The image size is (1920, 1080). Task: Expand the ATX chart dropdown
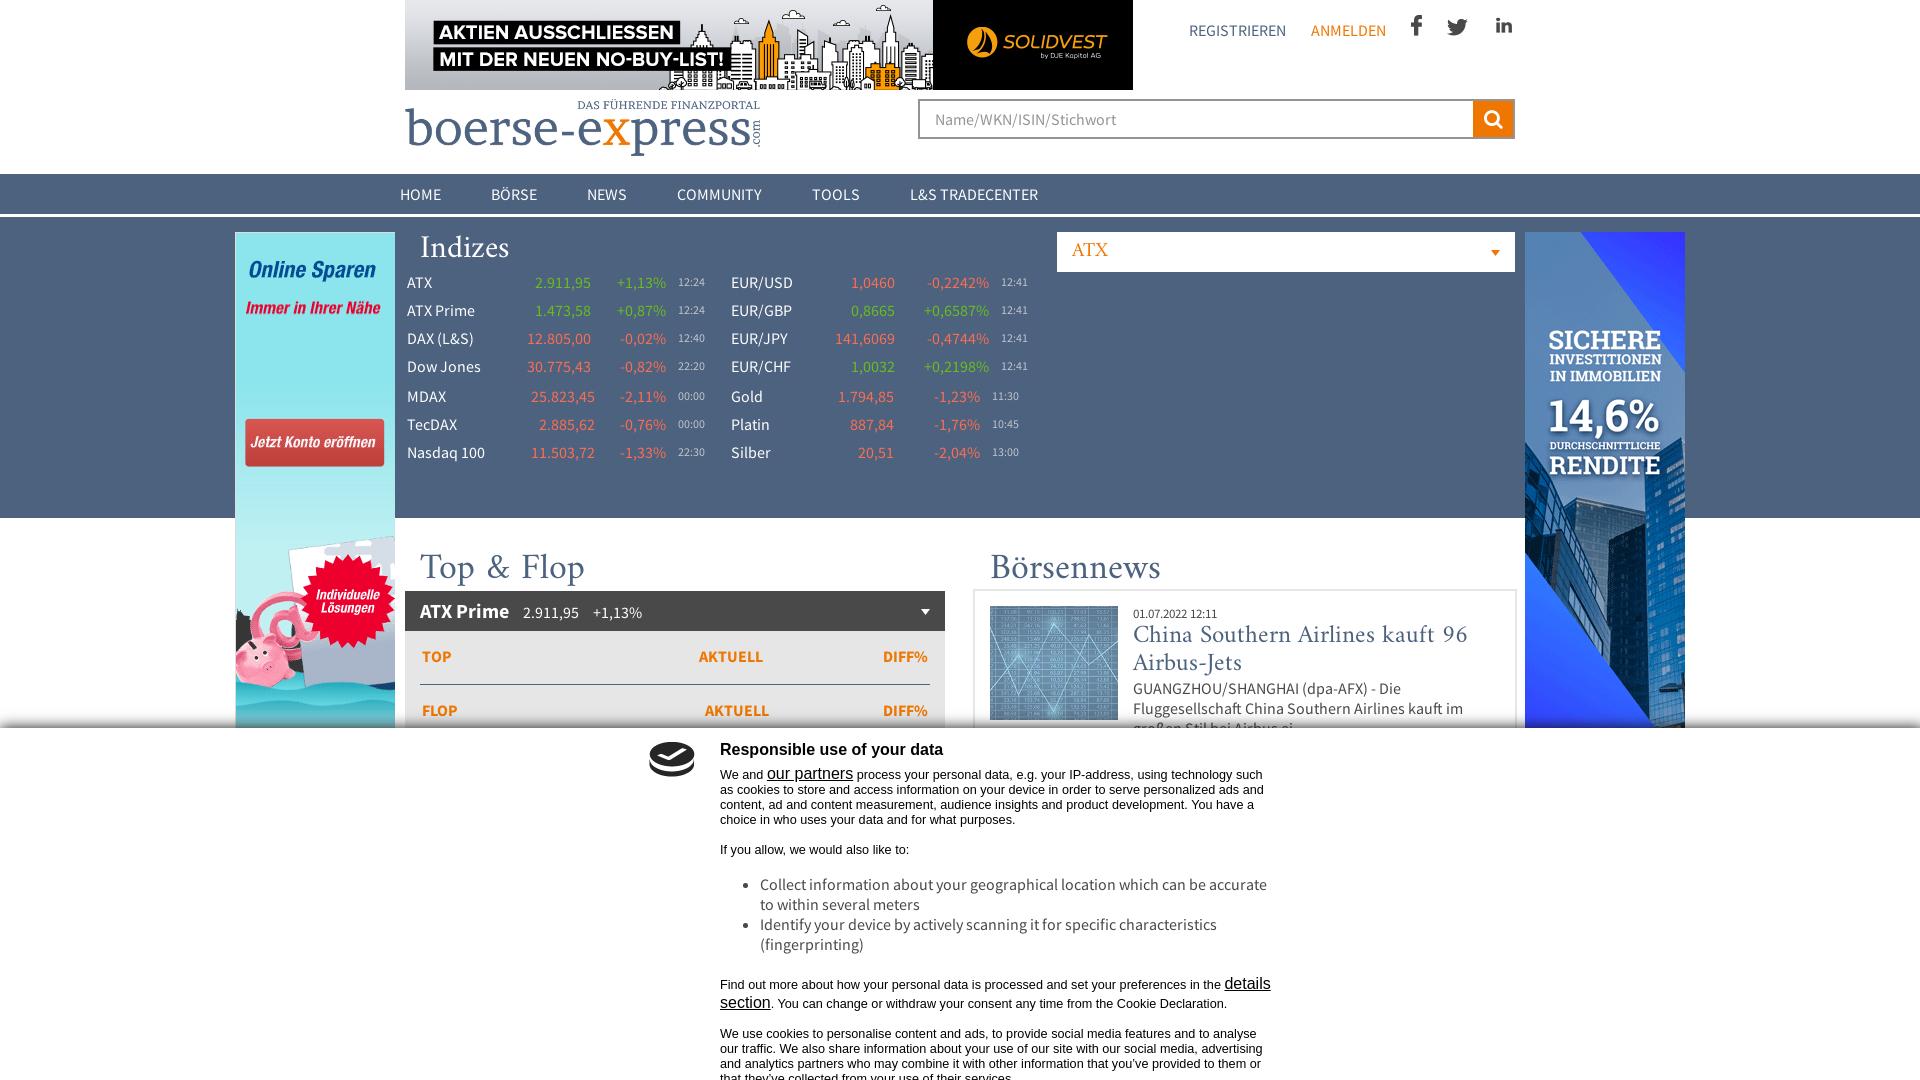pyautogui.click(x=1285, y=251)
